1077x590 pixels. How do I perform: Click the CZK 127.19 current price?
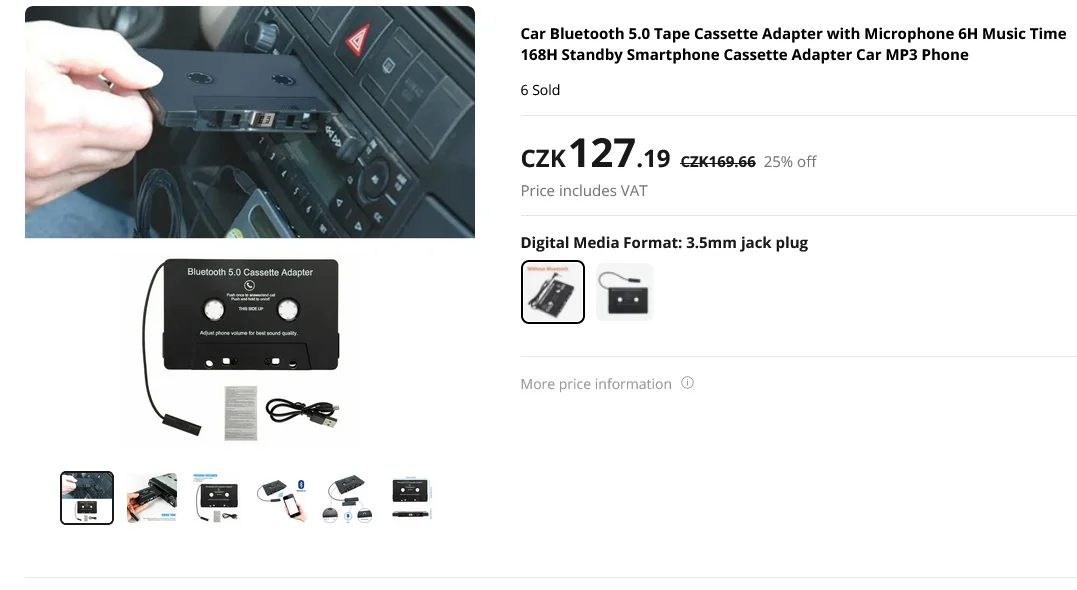point(596,154)
